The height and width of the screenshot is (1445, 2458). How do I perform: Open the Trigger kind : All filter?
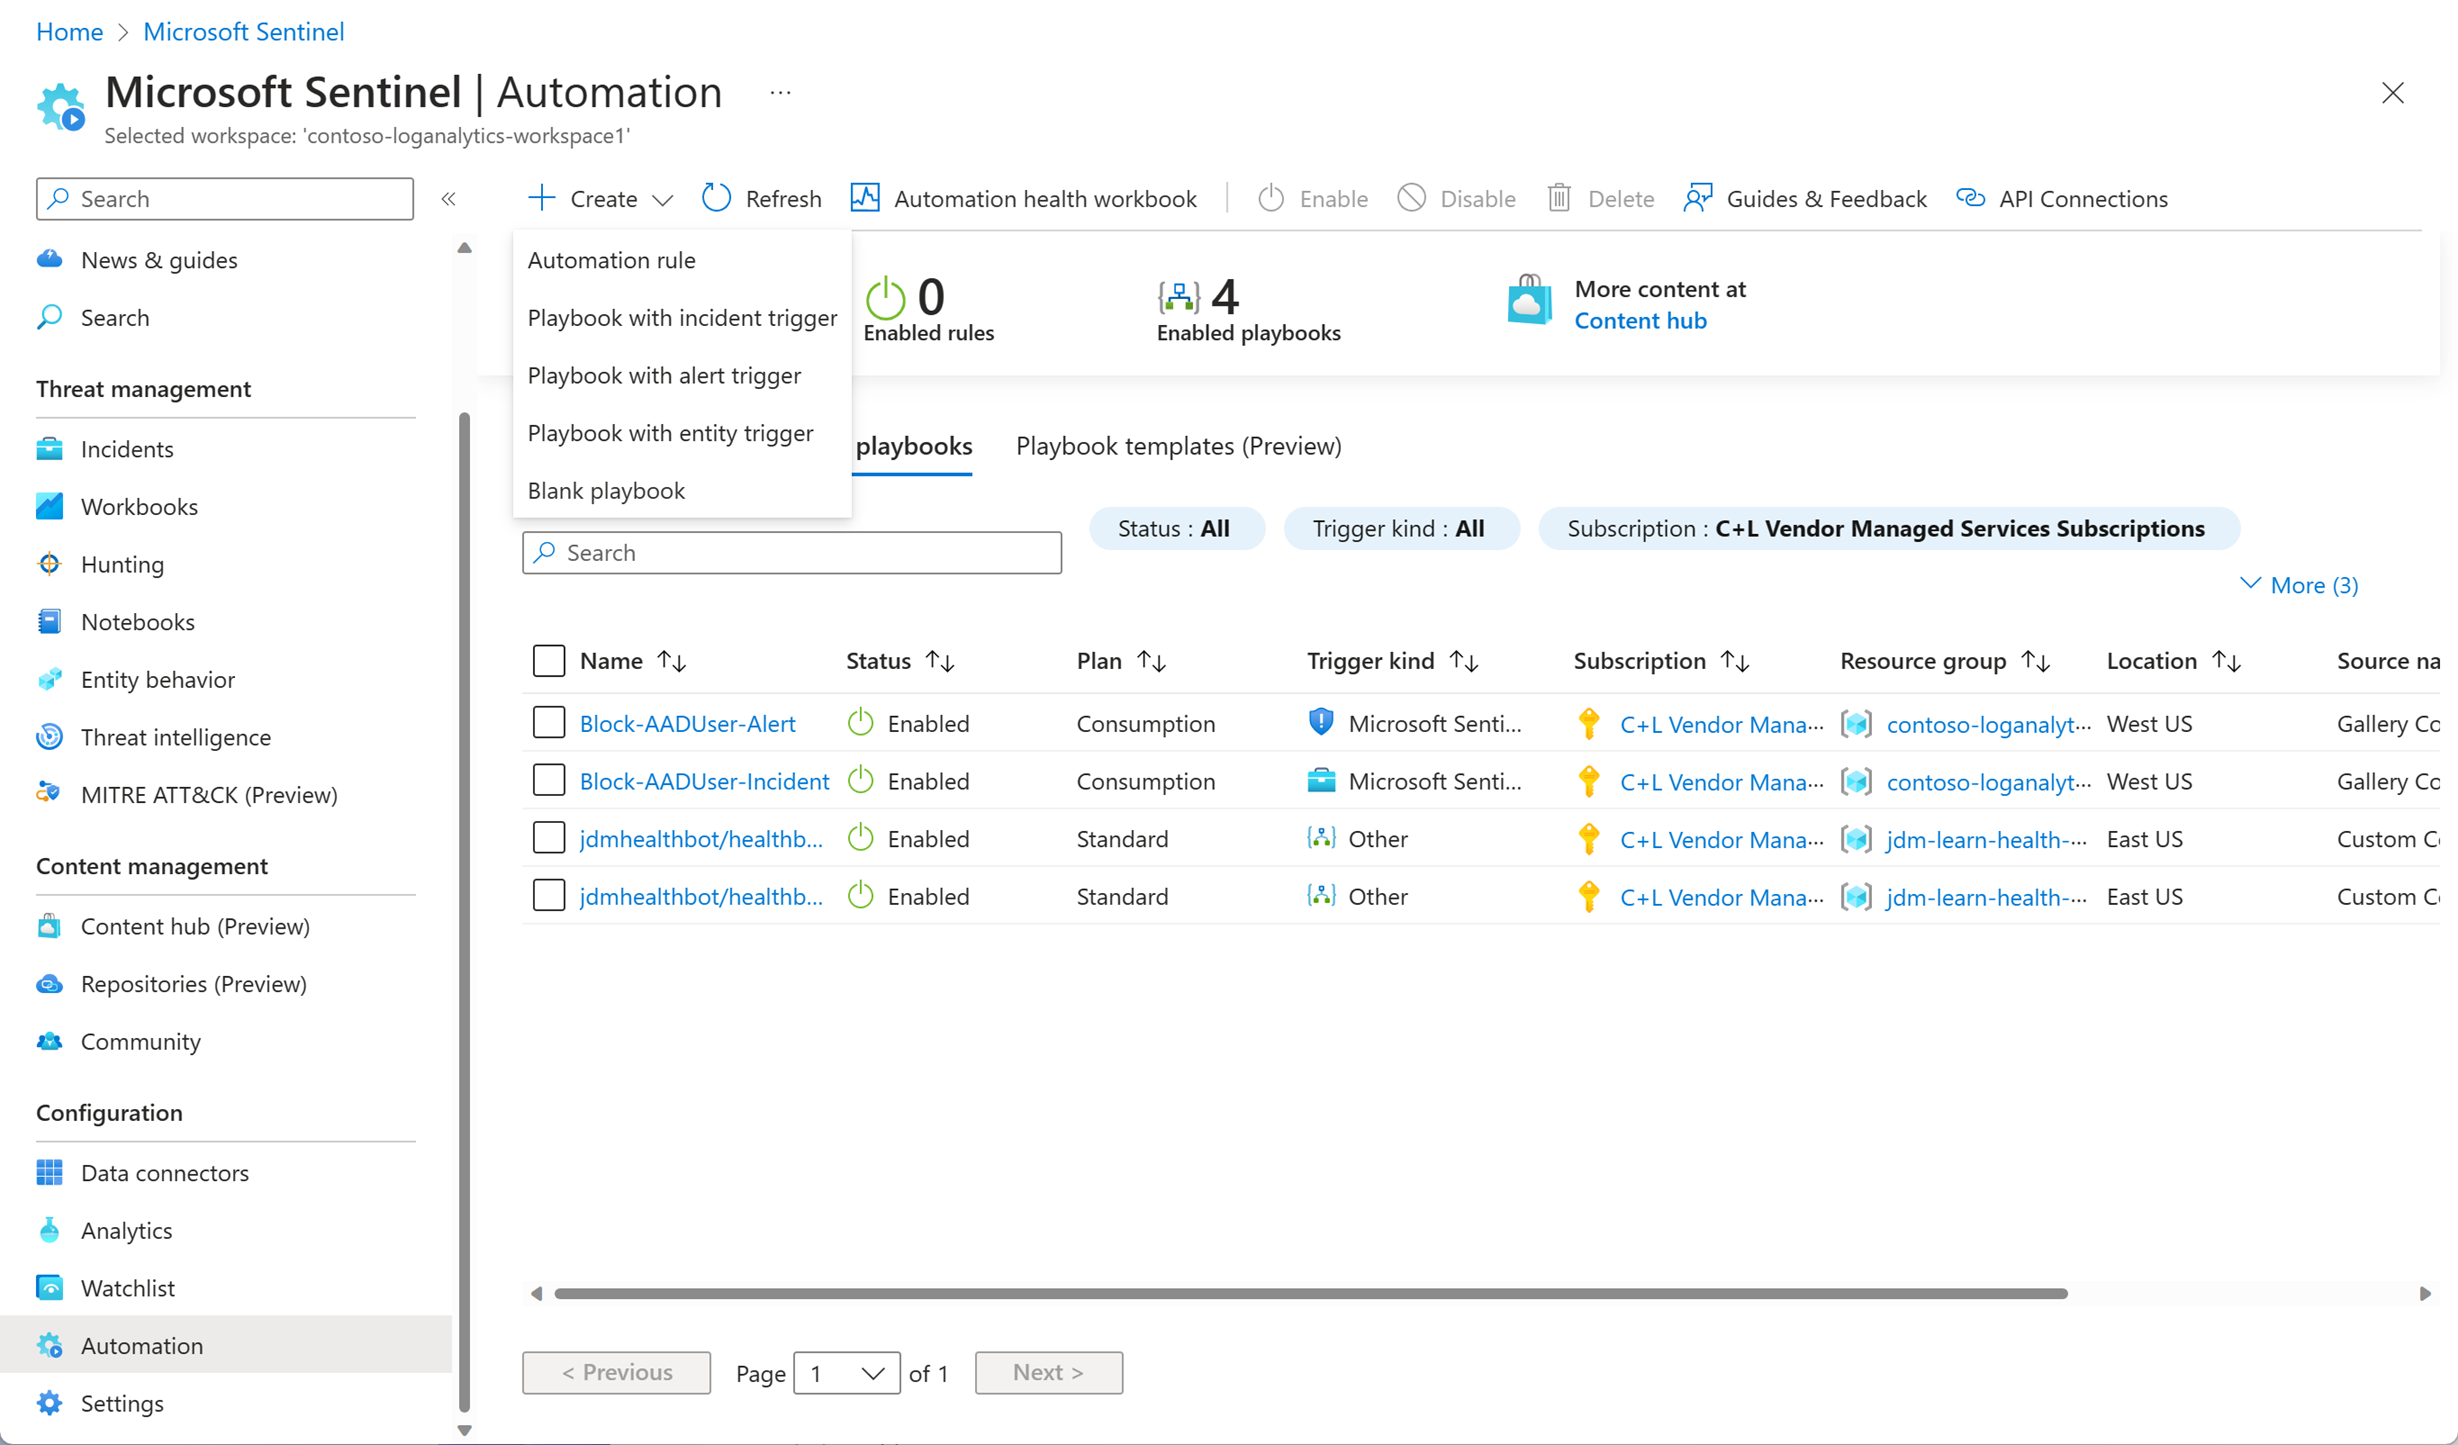(x=1400, y=529)
